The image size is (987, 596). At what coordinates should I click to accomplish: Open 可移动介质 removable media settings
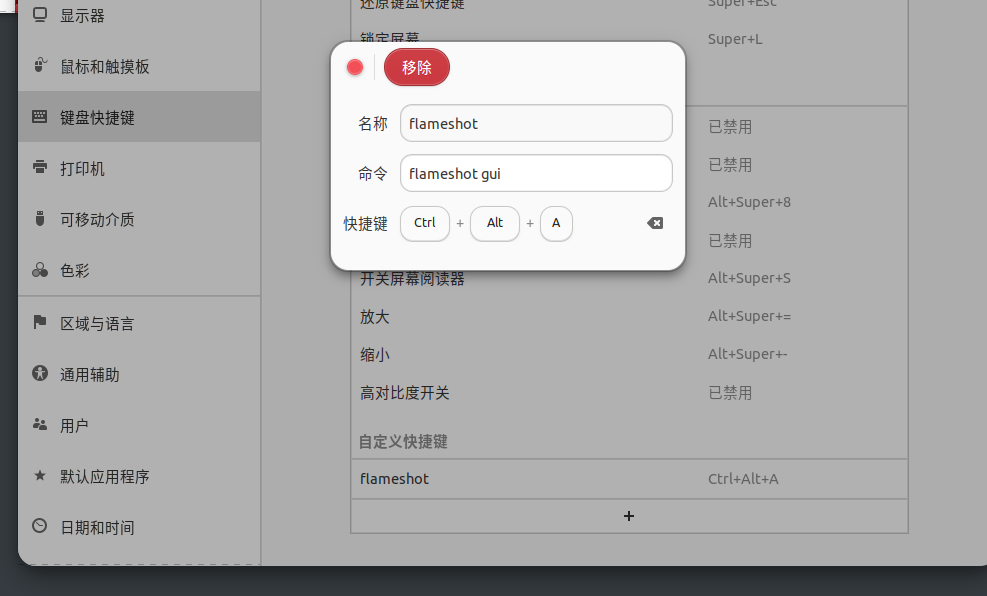coord(139,219)
